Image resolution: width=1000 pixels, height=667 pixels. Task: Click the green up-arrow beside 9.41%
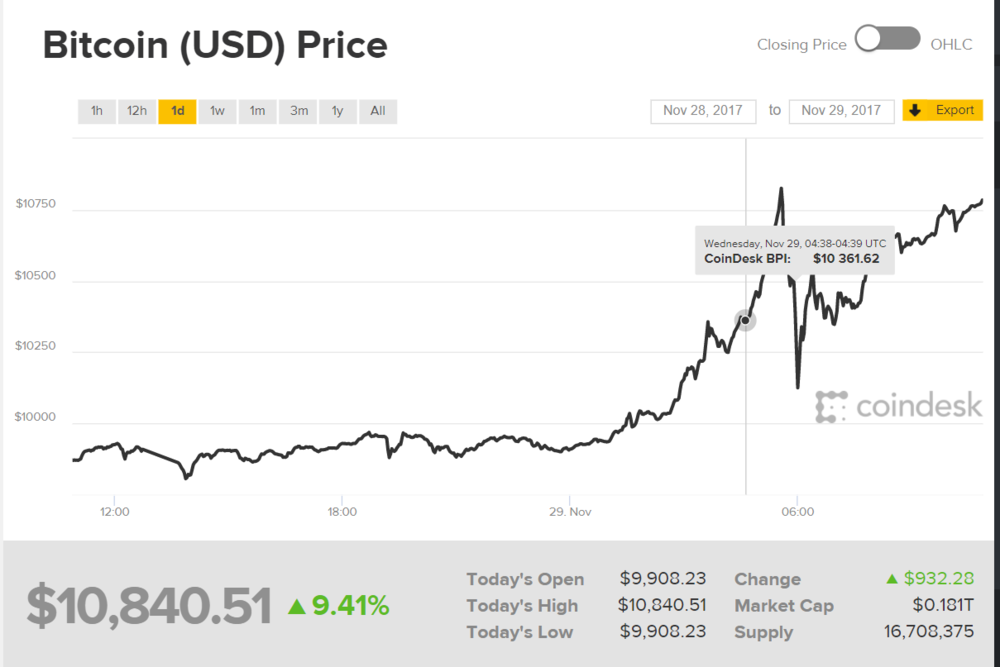pos(296,605)
